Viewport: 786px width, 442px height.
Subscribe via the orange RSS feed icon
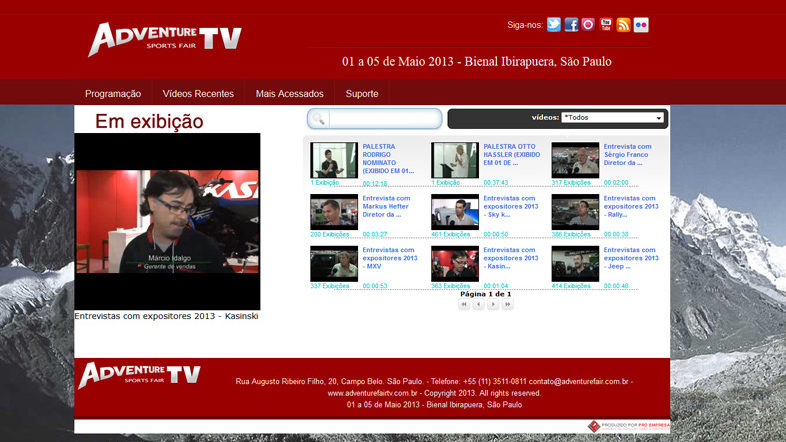(623, 25)
